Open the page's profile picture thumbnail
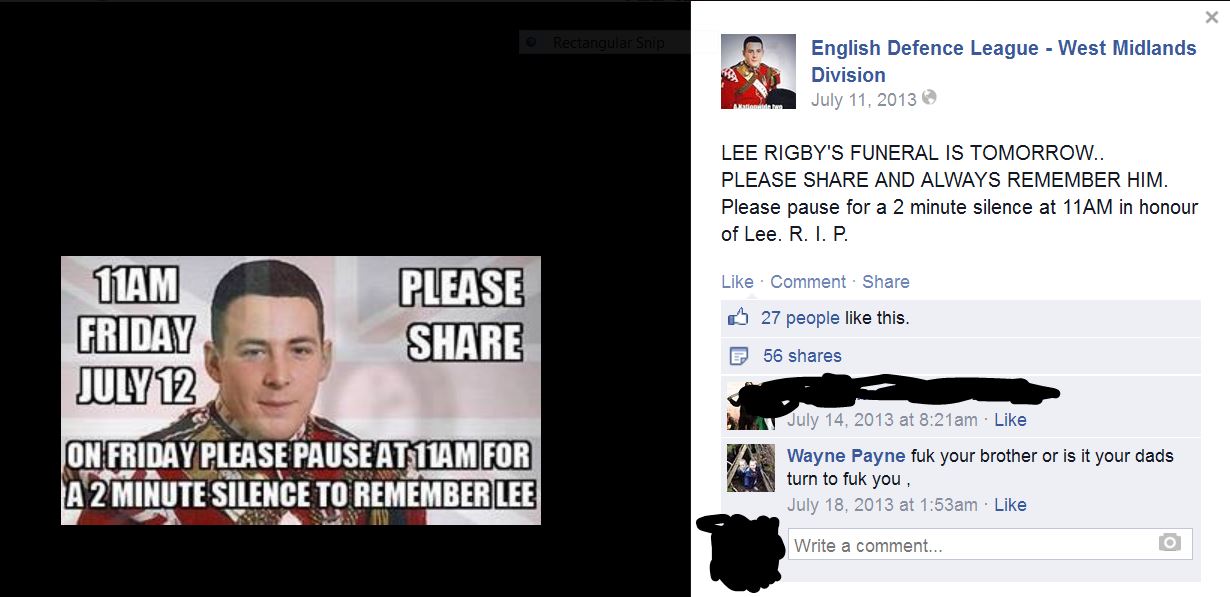Screen dimensions: 1230x597 759,71
